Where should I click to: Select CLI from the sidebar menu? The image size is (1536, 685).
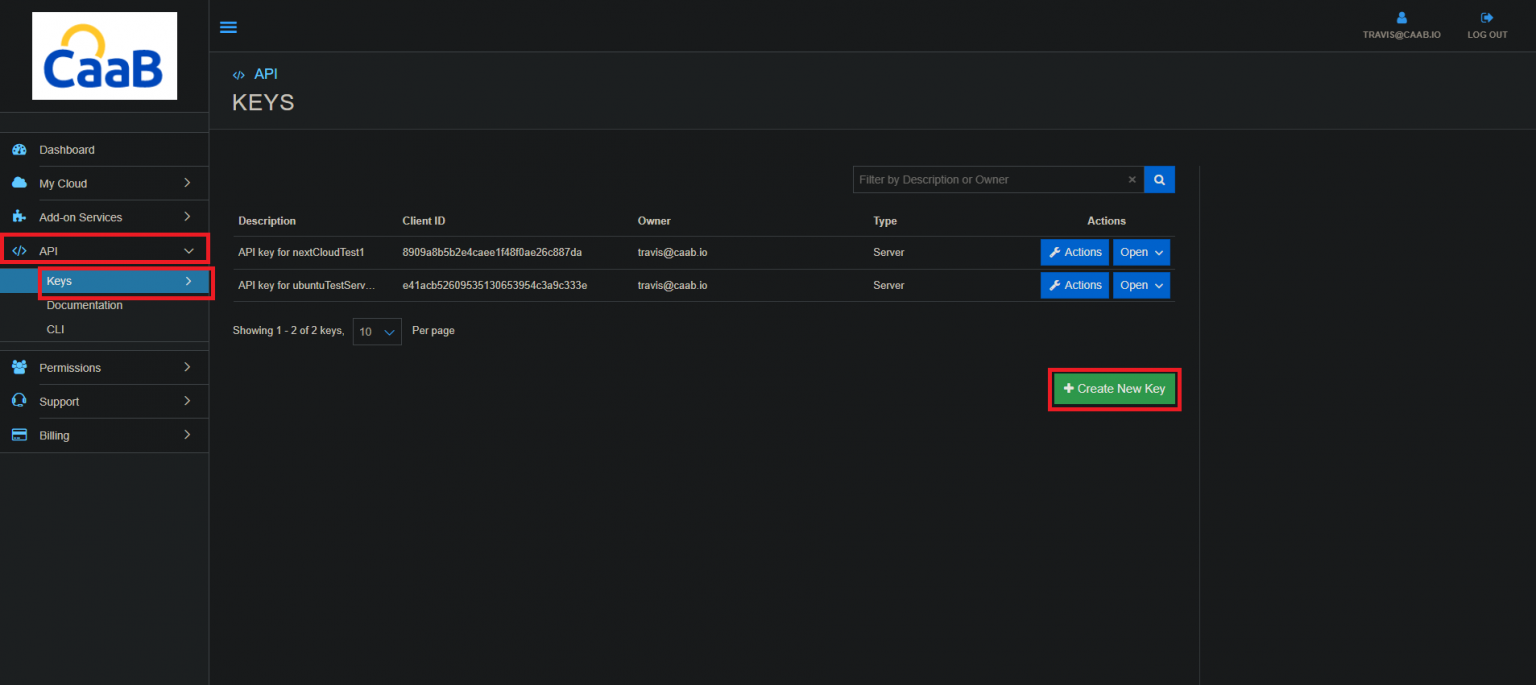[55, 329]
